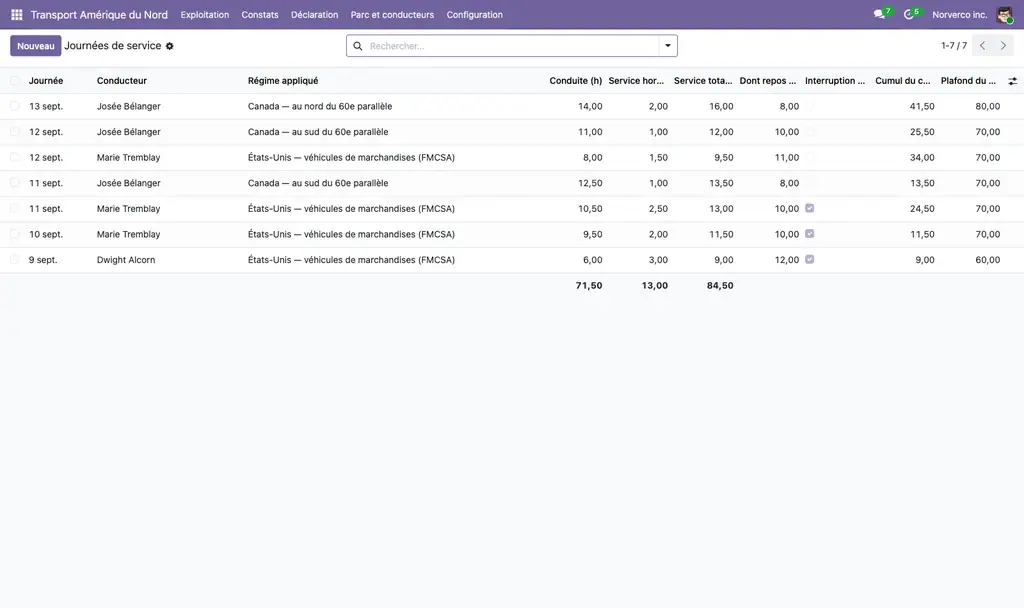This screenshot has height=608, width=1024.
Task: Select the 11 sept. Josée Bélanger row checkbox
Action: coord(14,183)
